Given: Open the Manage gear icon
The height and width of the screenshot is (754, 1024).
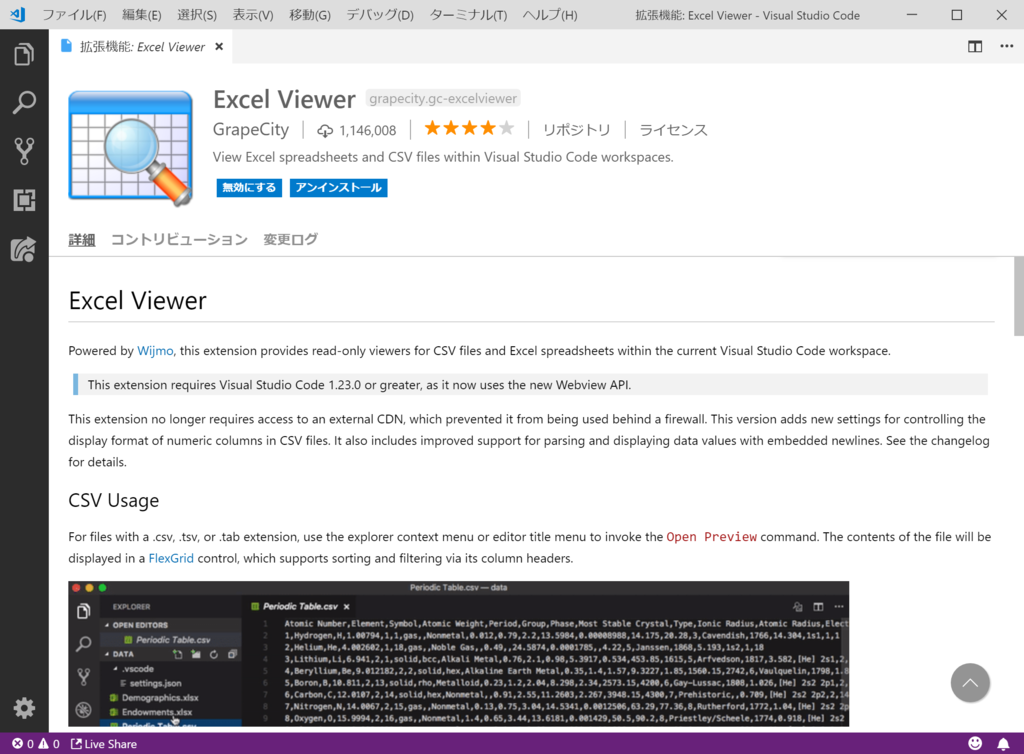Looking at the screenshot, I should tap(24, 708).
